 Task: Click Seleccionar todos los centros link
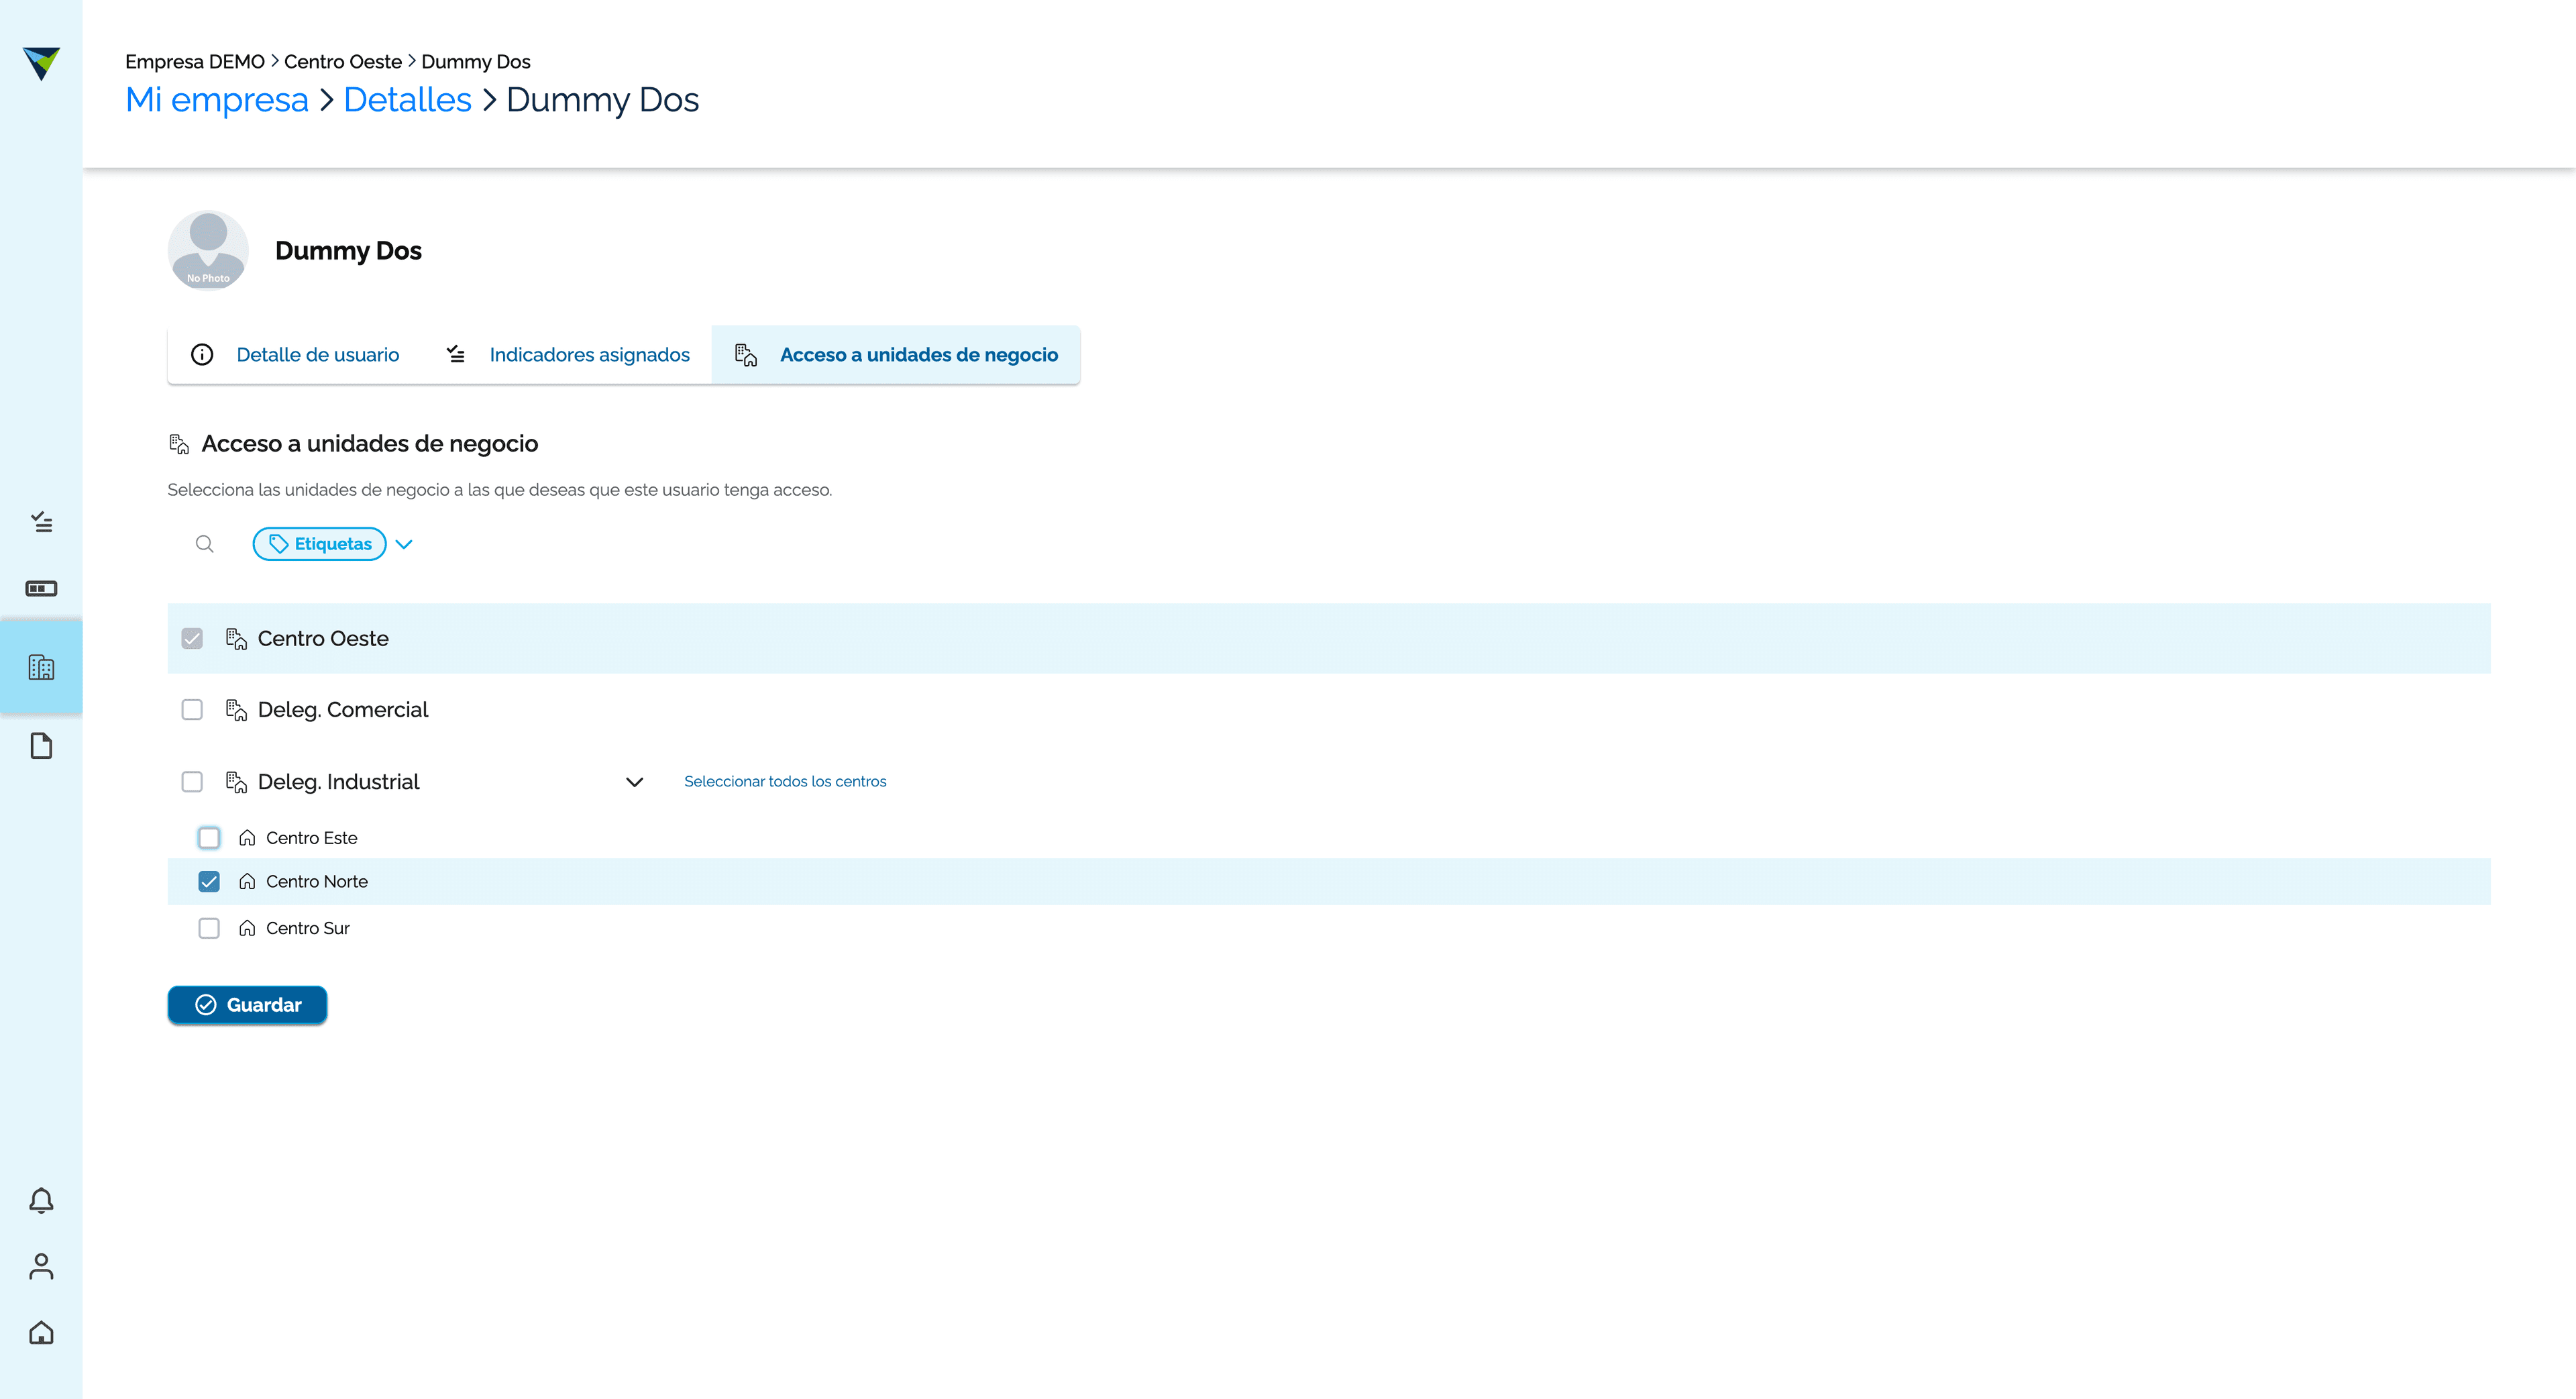click(785, 781)
